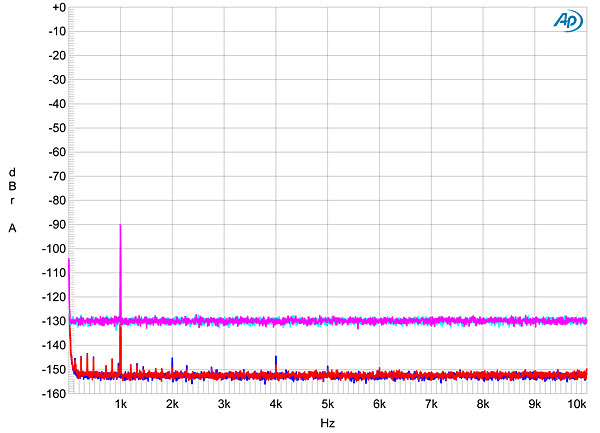The width and height of the screenshot is (600, 433).
Task: Click the 4k frequency axis tick label
Action: [x=276, y=405]
